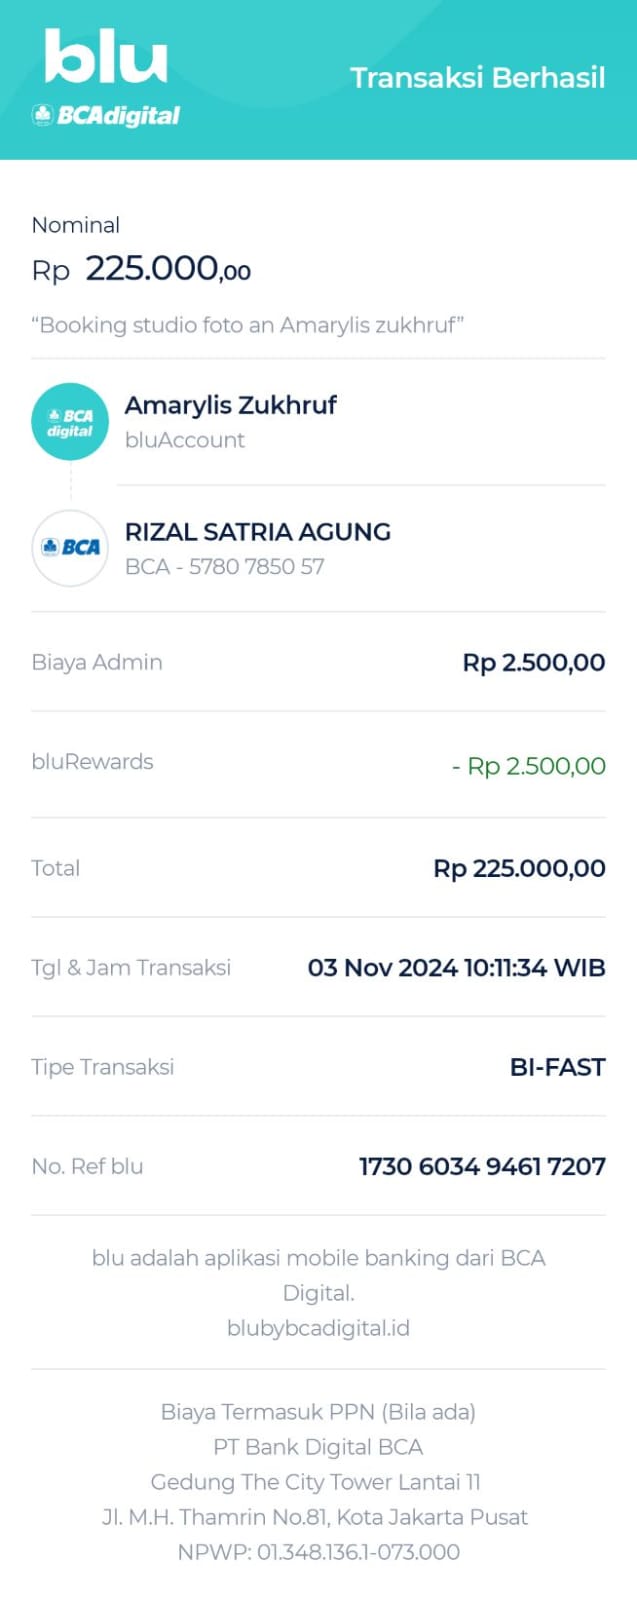Tap the BCA bank icon beside the recipient
The image size is (637, 1600).
click(x=70, y=547)
